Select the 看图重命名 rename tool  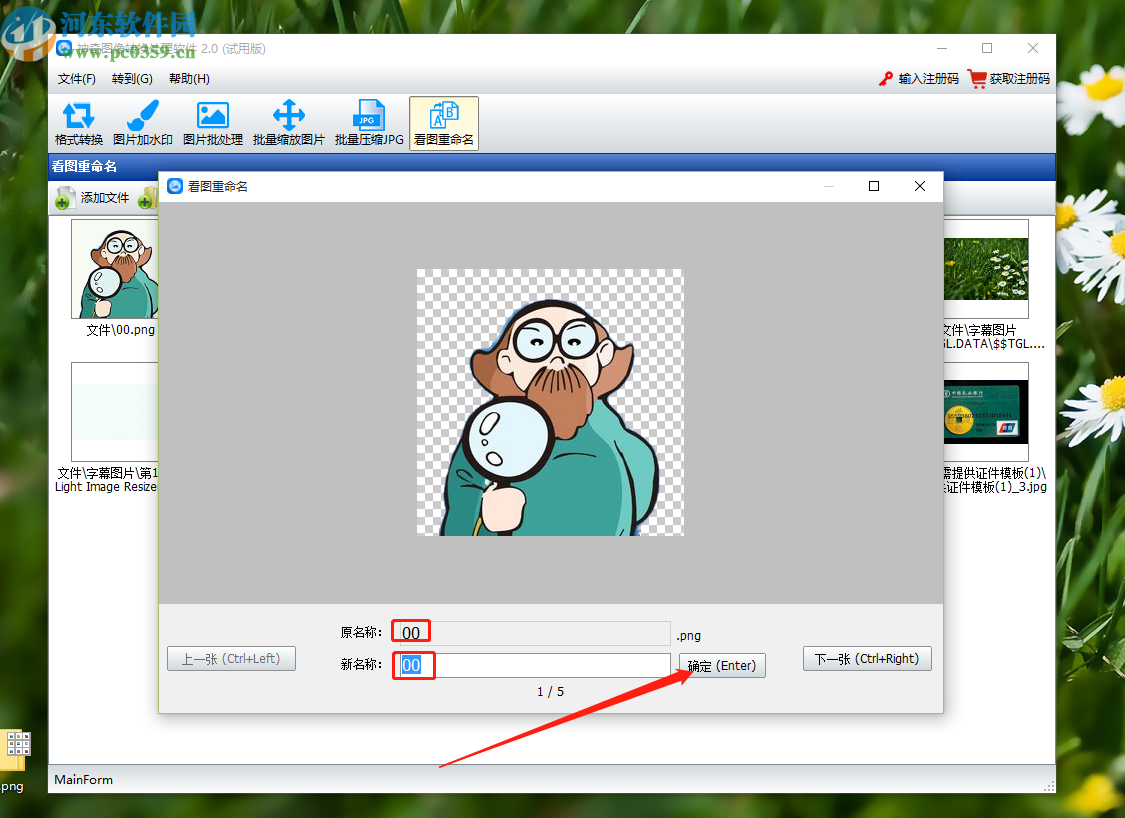pyautogui.click(x=444, y=124)
